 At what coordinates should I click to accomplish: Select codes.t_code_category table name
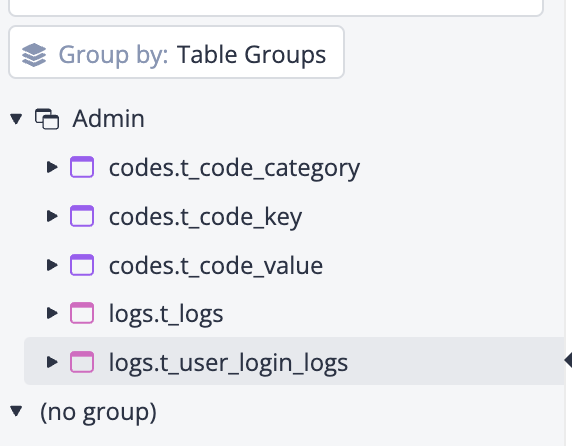coord(234,168)
